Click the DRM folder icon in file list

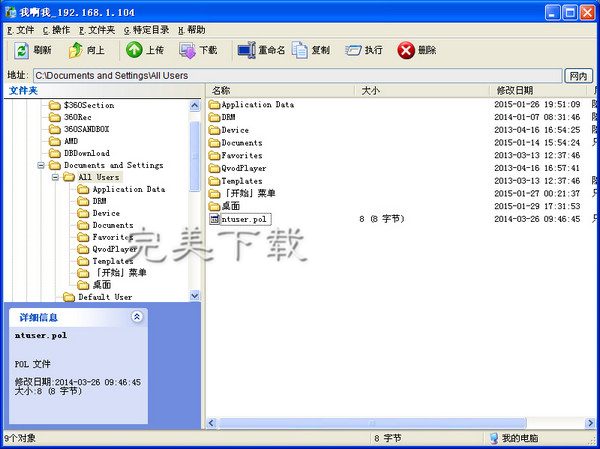[214, 117]
